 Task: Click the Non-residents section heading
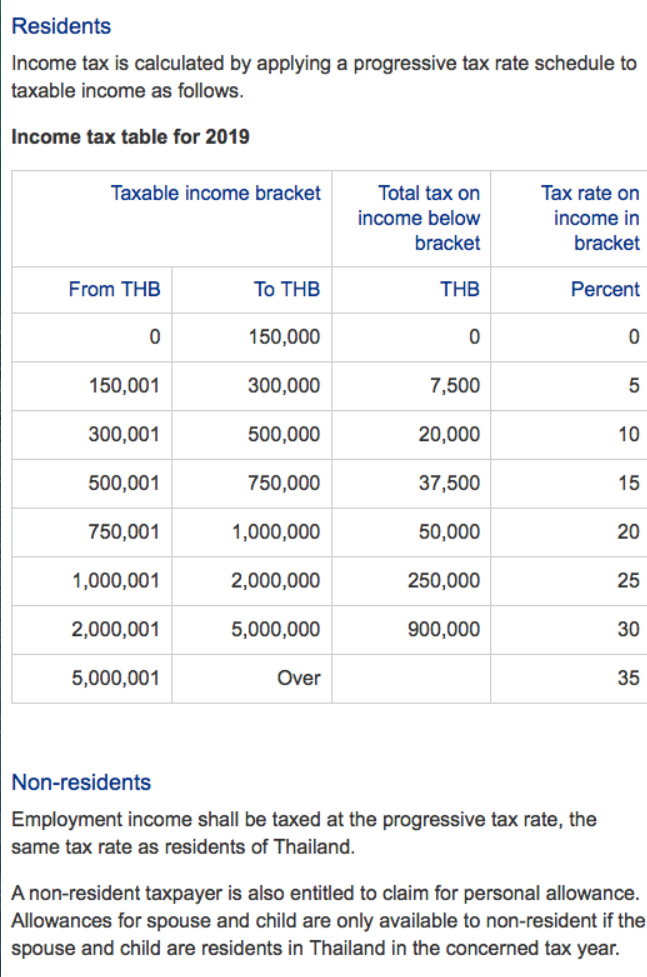coord(81,782)
